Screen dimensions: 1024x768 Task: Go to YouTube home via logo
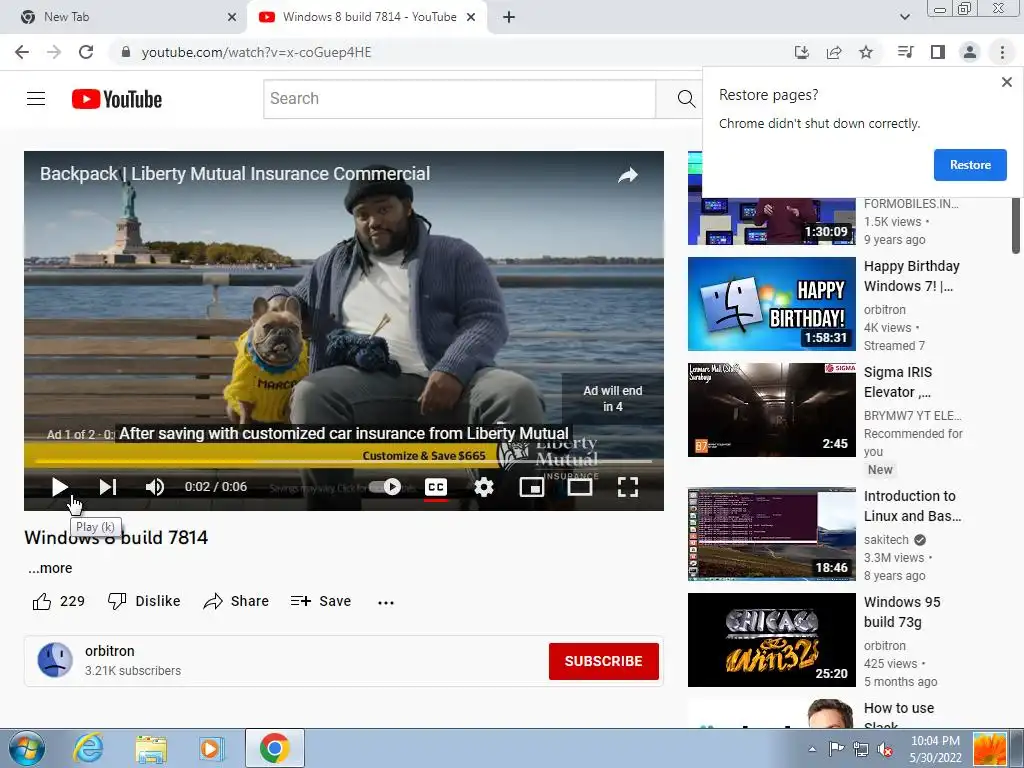tap(117, 99)
